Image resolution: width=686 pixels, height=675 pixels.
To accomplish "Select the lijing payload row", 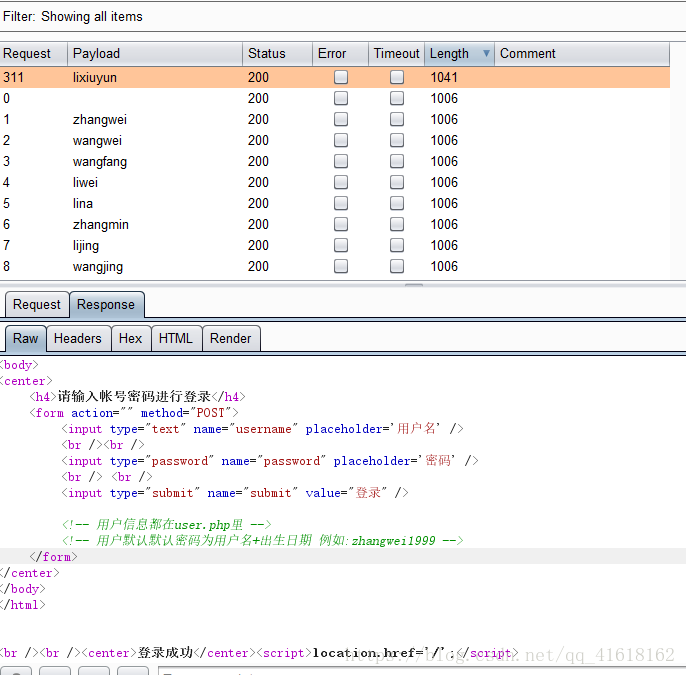I will (335, 245).
